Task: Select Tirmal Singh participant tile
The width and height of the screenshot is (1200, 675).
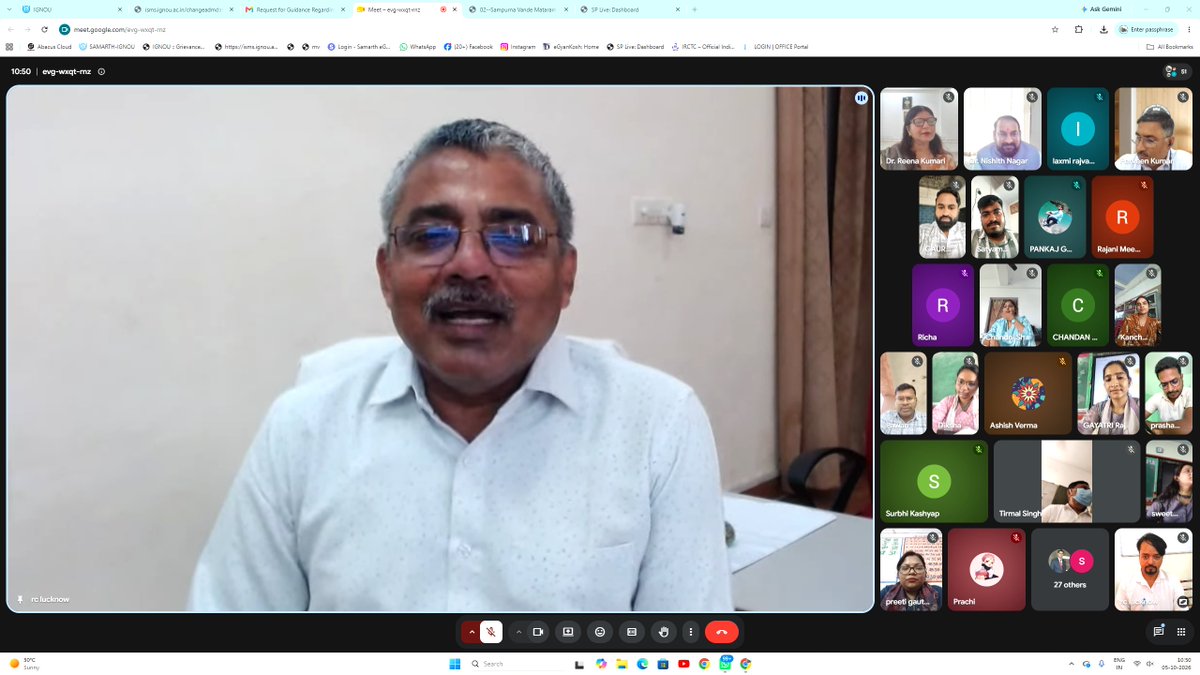Action: coord(1067,481)
